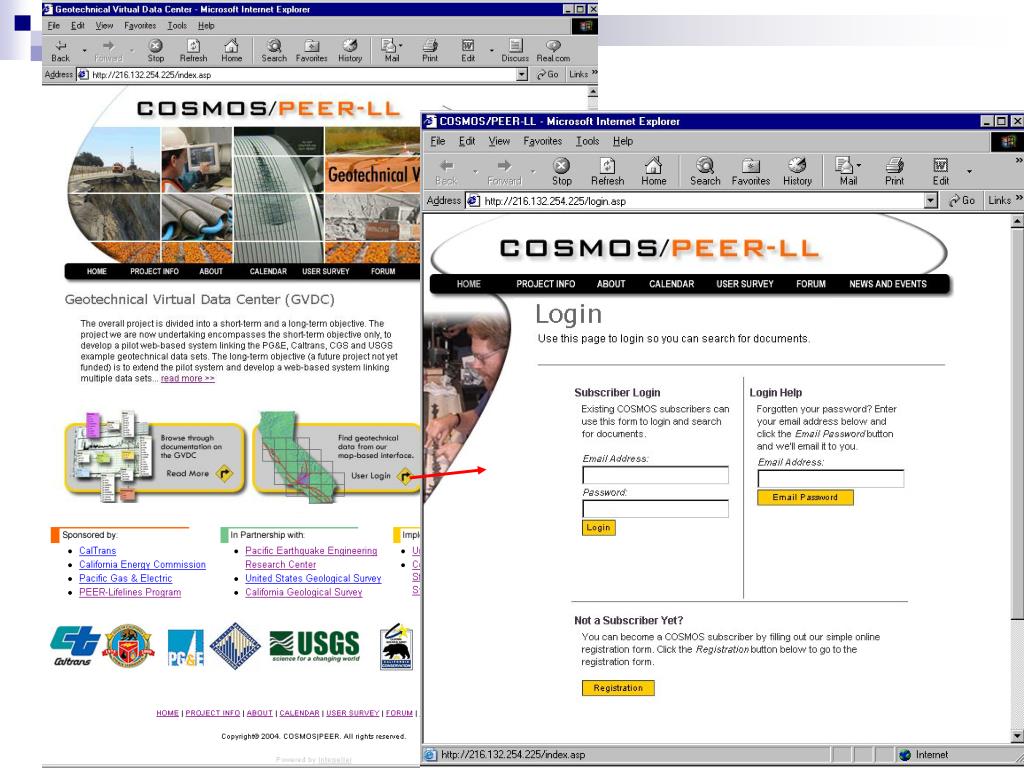The width and height of the screenshot is (1024, 768).
Task: Click yellow Login button
Action: click(x=598, y=528)
